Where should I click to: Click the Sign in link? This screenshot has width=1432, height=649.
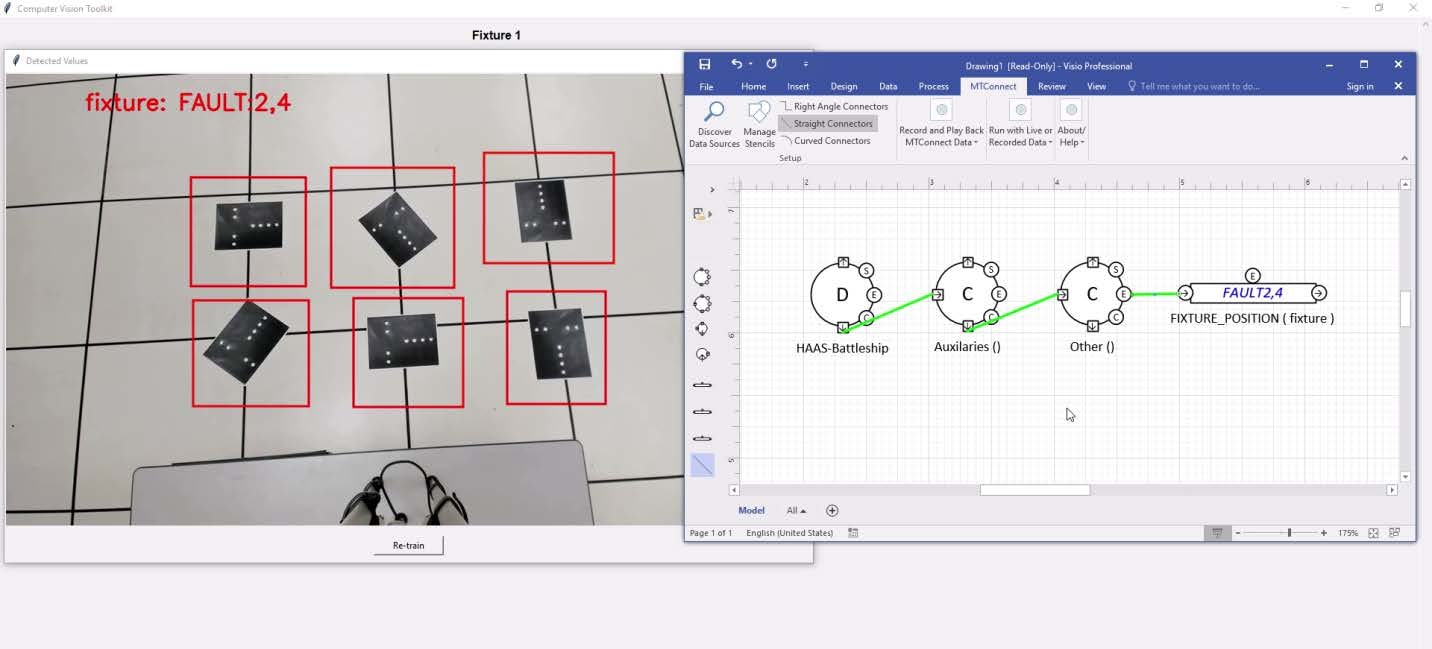[1359, 87]
